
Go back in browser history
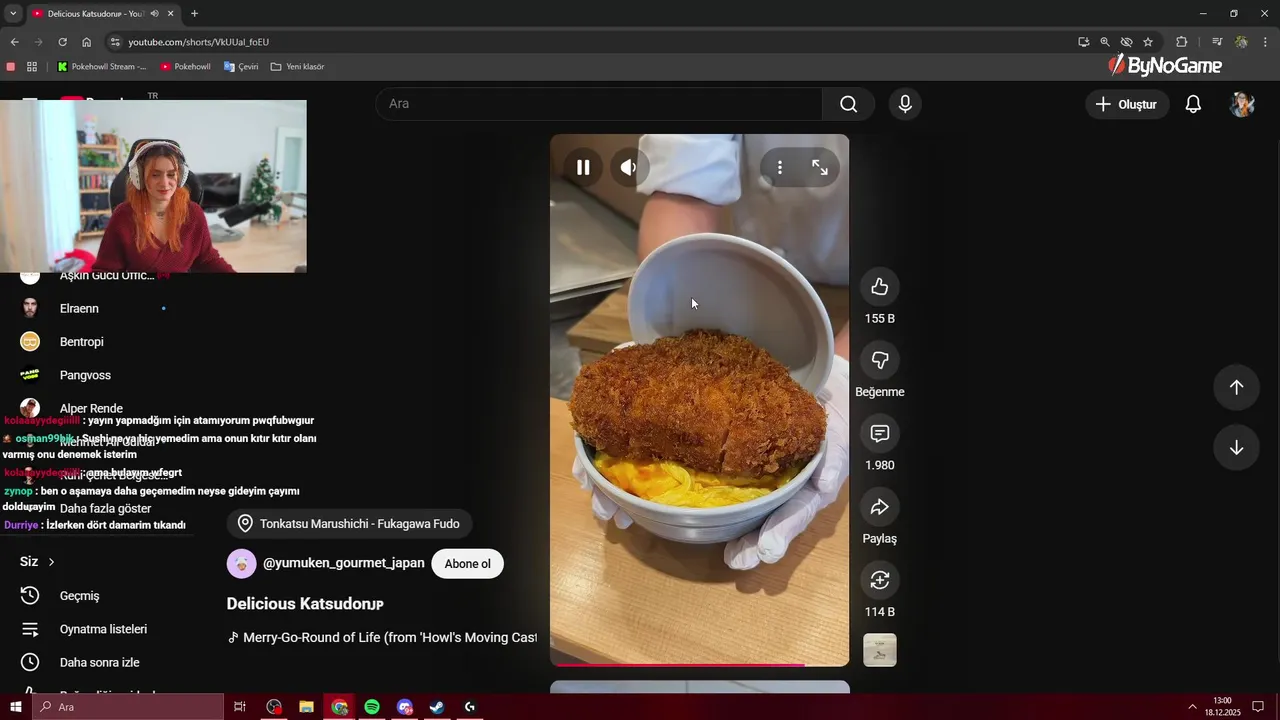point(14,42)
